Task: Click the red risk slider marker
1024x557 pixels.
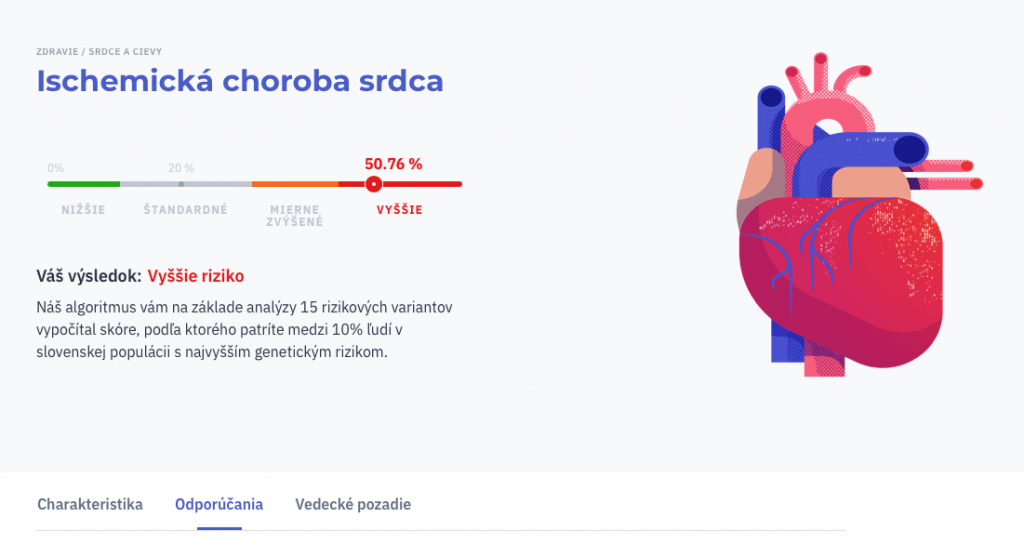Action: (x=373, y=184)
